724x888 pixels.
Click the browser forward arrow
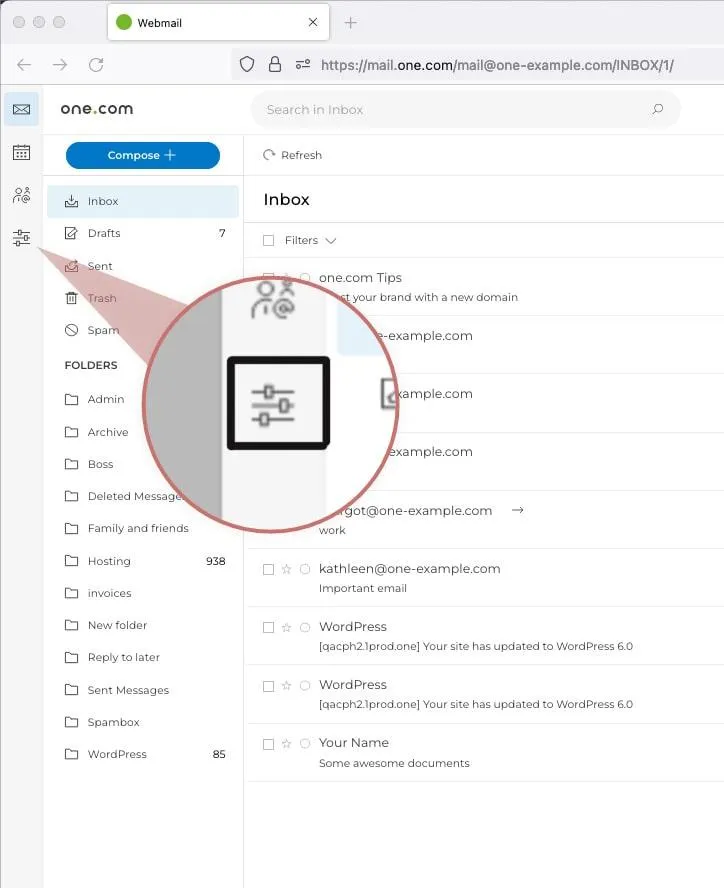click(x=60, y=65)
